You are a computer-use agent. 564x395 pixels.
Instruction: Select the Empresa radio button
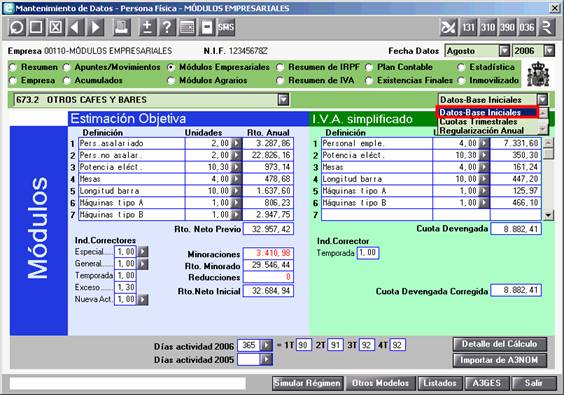pos(13,81)
